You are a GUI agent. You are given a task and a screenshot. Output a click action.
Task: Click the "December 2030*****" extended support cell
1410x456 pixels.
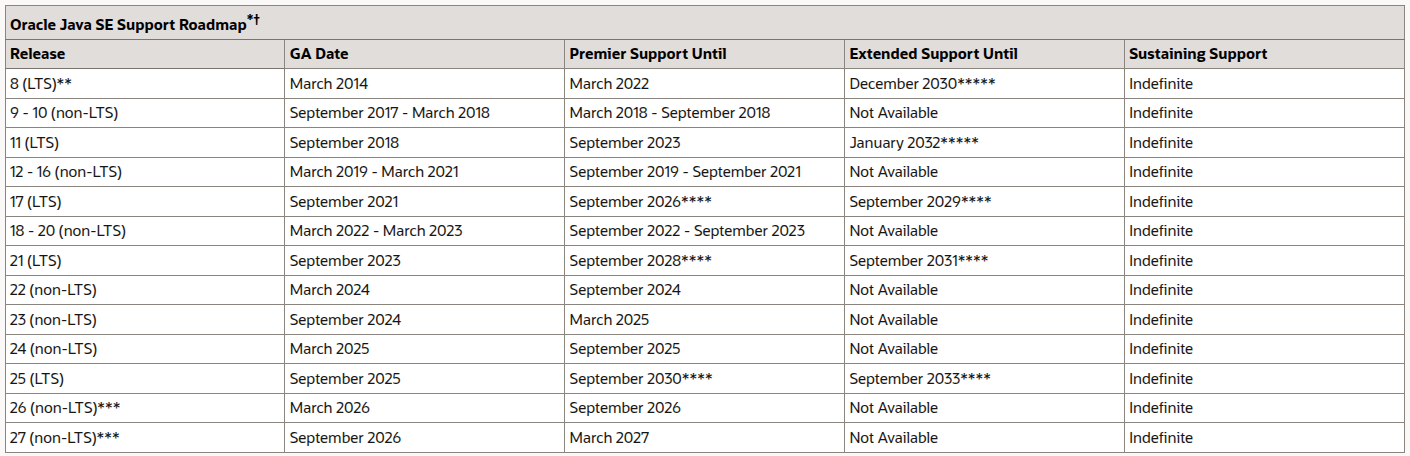point(922,84)
